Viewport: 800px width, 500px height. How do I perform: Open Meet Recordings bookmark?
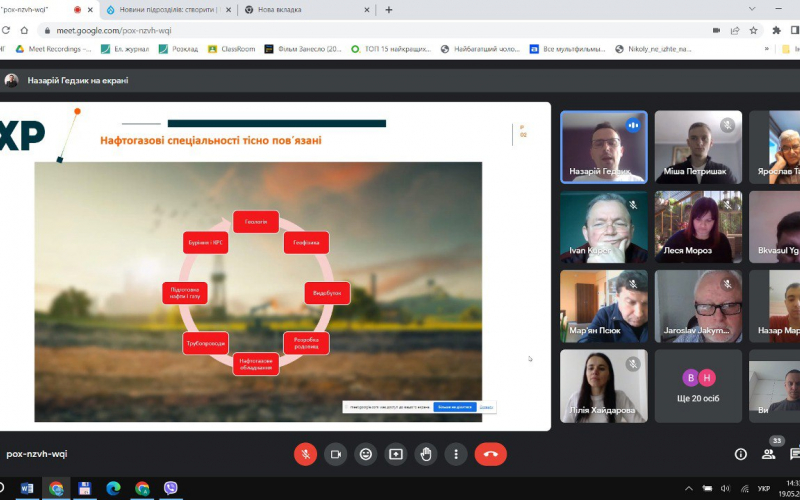pos(54,49)
